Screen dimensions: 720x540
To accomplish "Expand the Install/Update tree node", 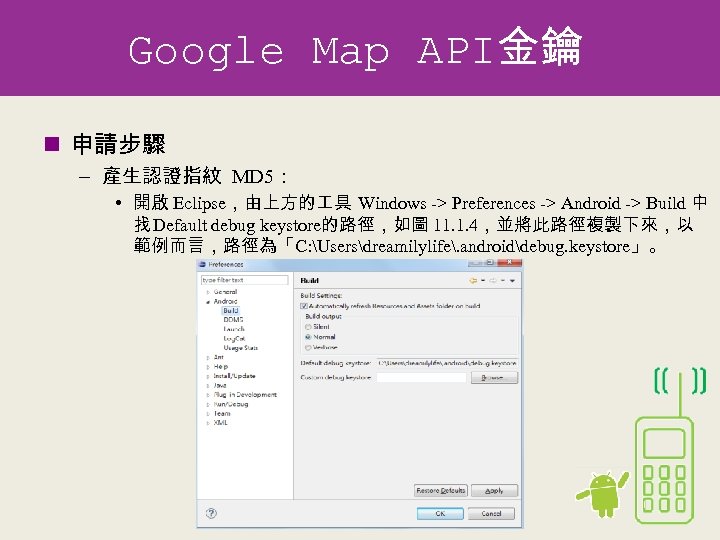I will (x=208, y=376).
